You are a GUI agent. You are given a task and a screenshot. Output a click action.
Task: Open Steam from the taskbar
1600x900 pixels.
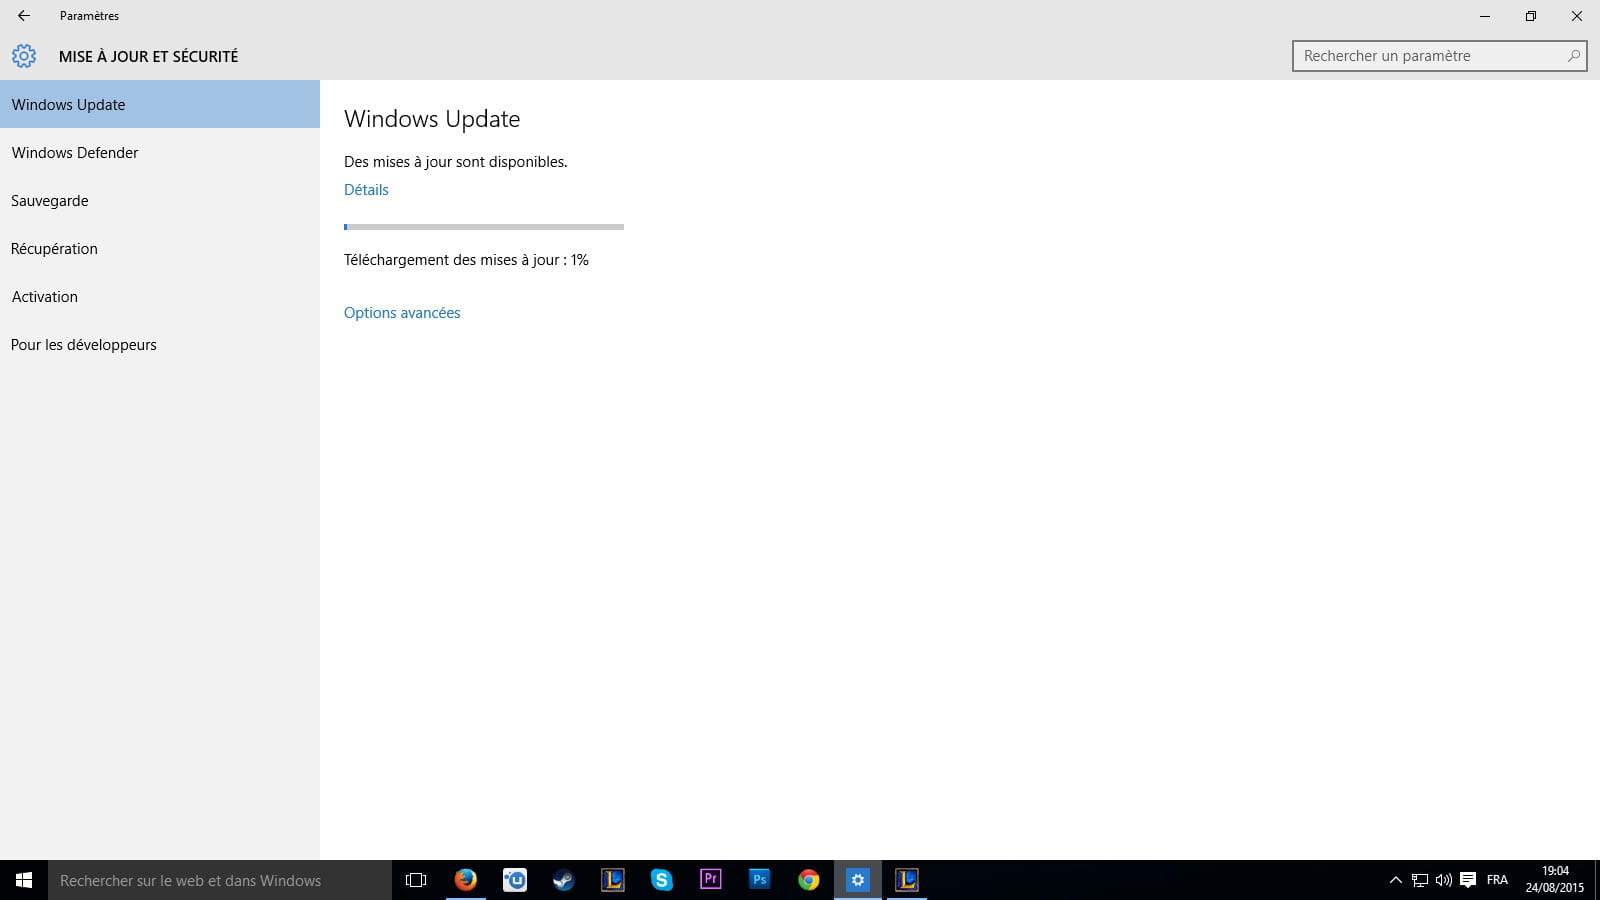(563, 880)
